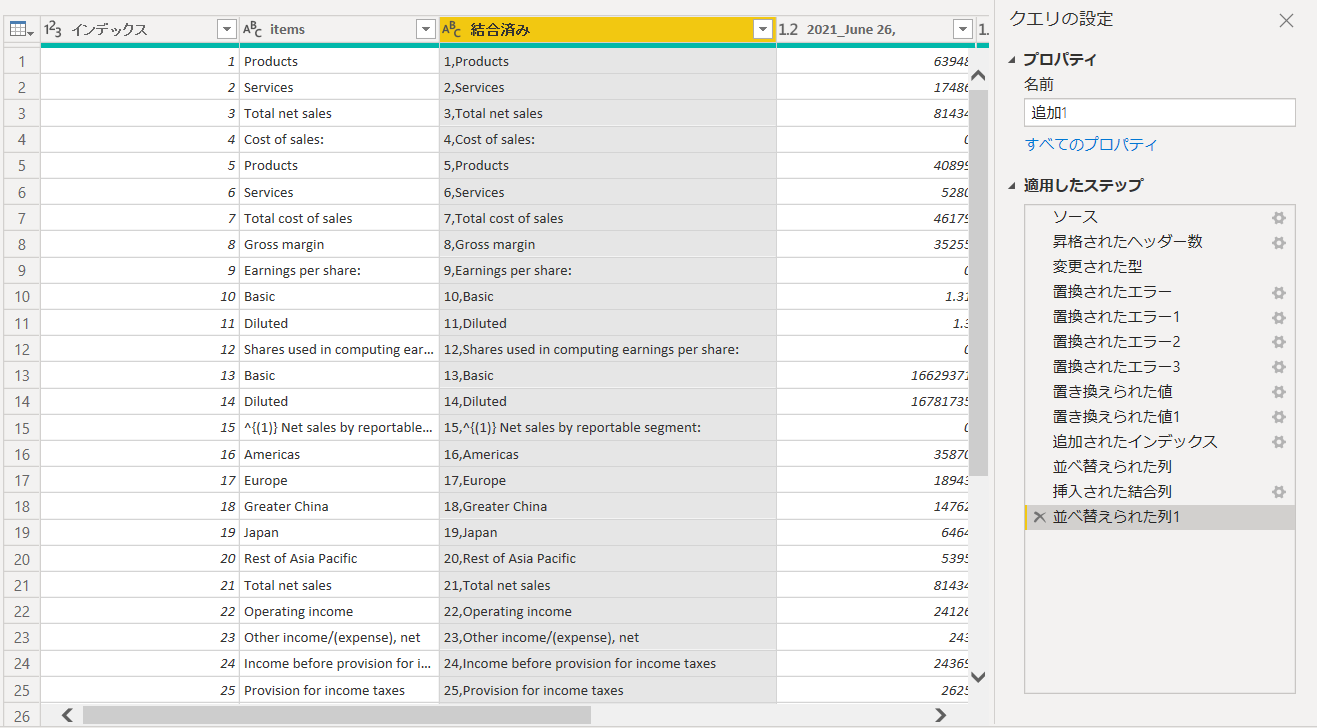This screenshot has height=728, width=1317.
Task: Click cell '22,Operating income'
Action: pyautogui.click(x=607, y=611)
